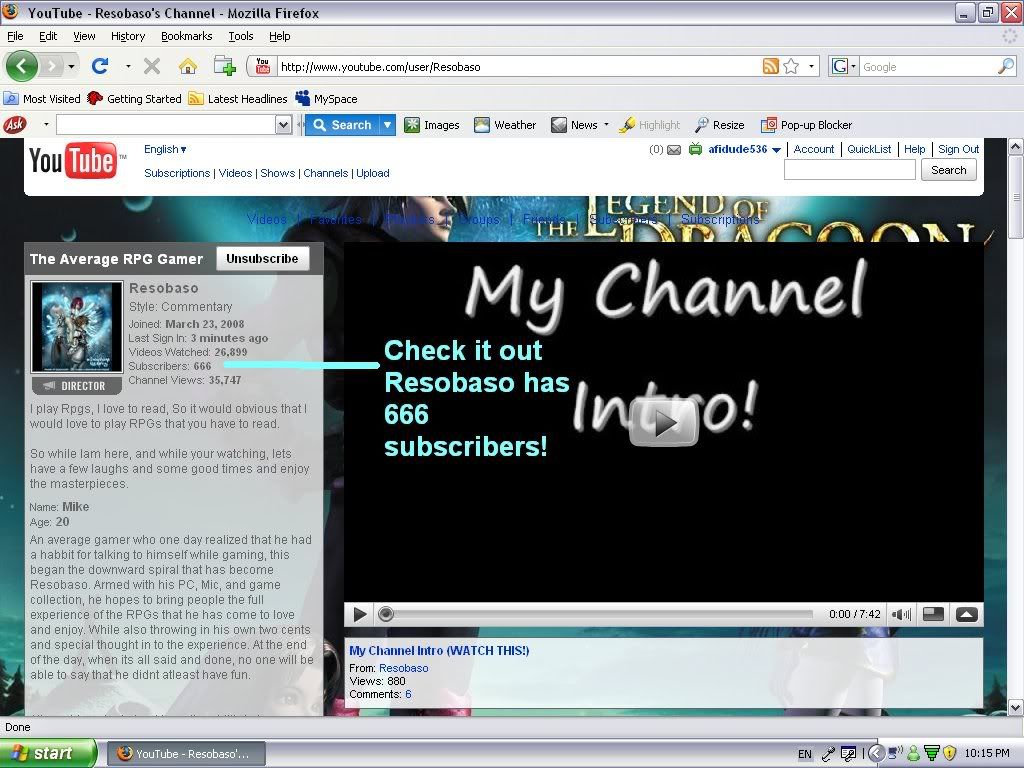Play the video from the control bar

pos(359,615)
